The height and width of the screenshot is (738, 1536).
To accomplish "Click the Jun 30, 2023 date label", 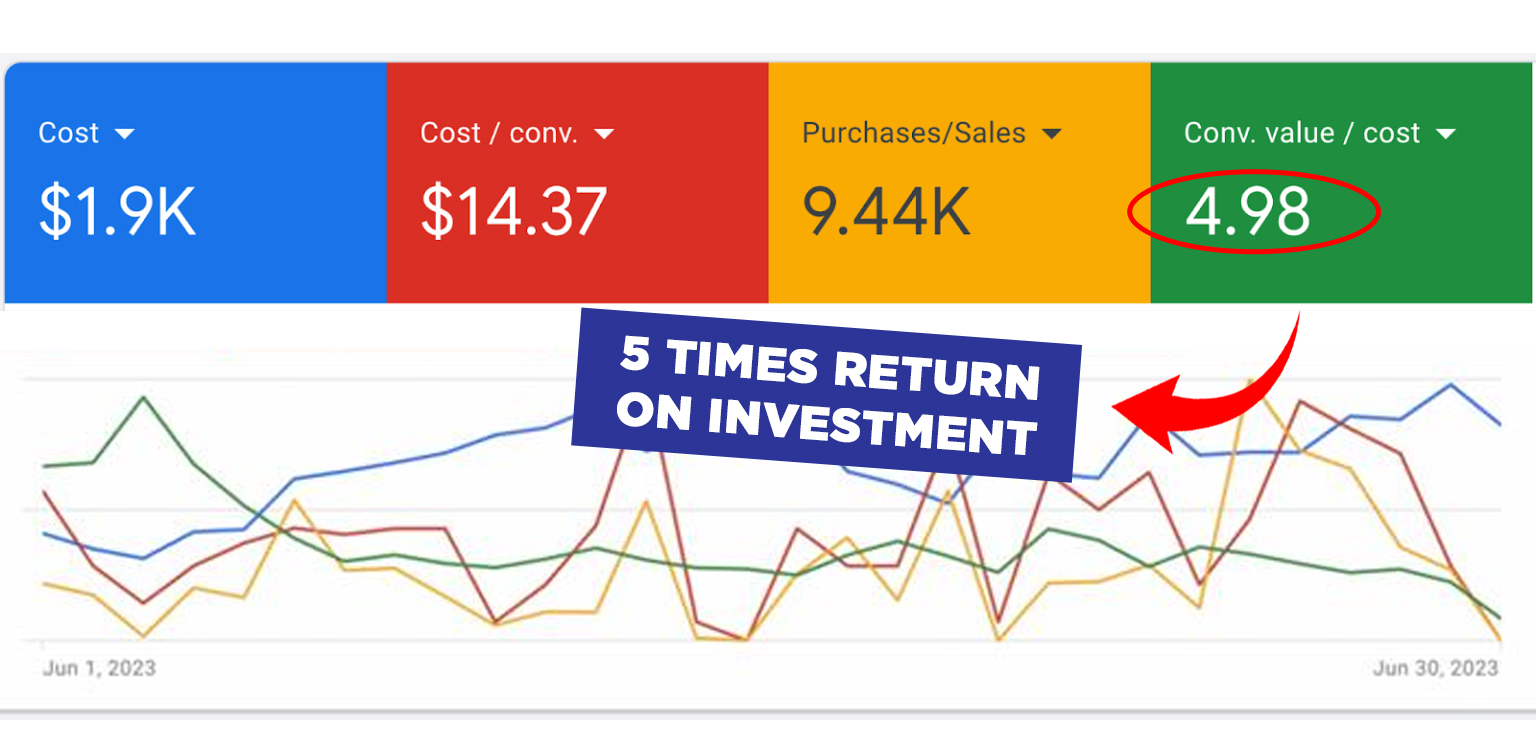I will tap(1435, 667).
